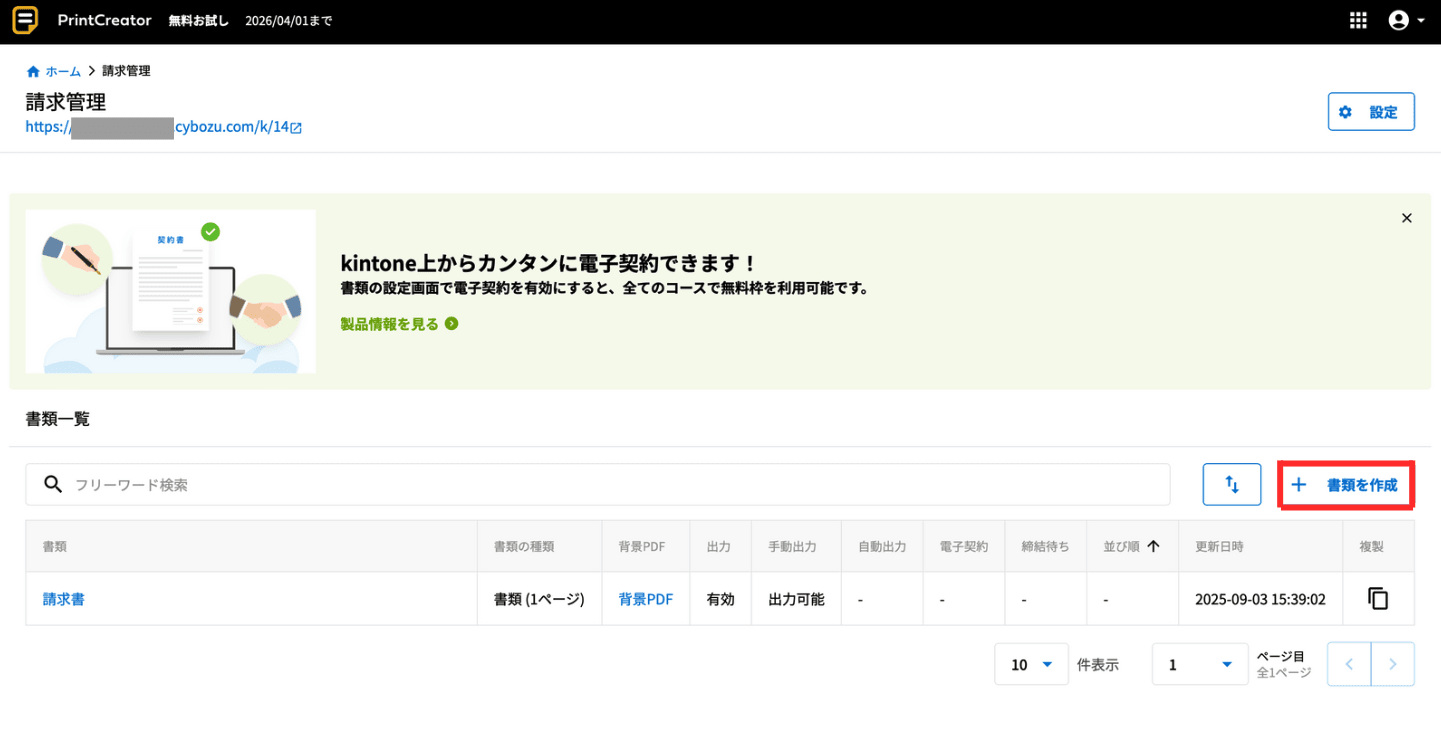Click the 有効 status cell
This screenshot has height=750, width=1441.
pyautogui.click(x=720, y=599)
